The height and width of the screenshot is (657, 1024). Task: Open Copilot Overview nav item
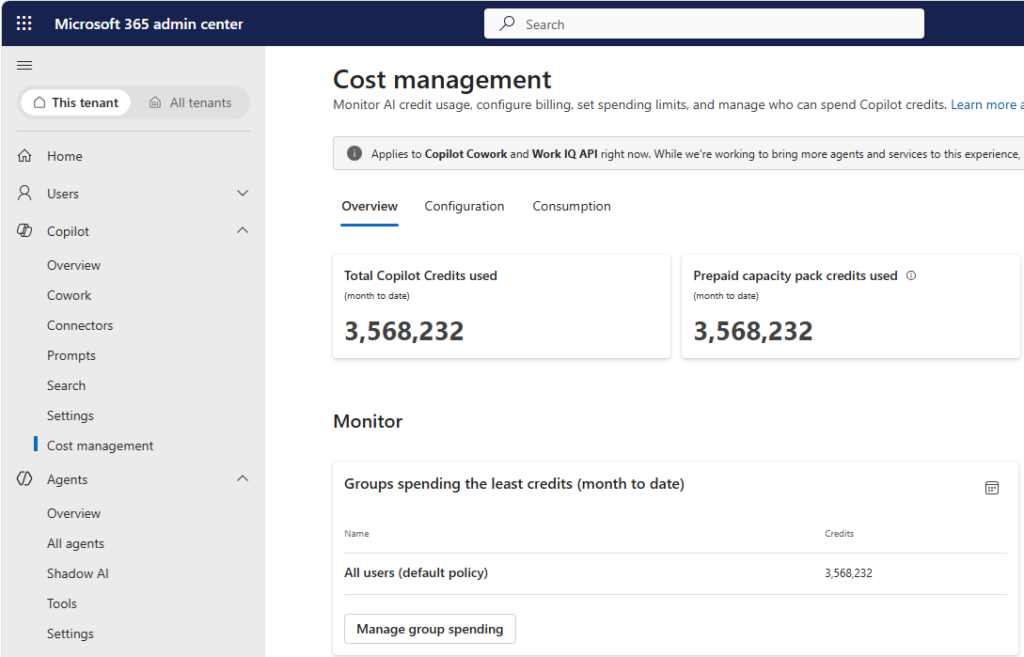pyautogui.click(x=74, y=265)
